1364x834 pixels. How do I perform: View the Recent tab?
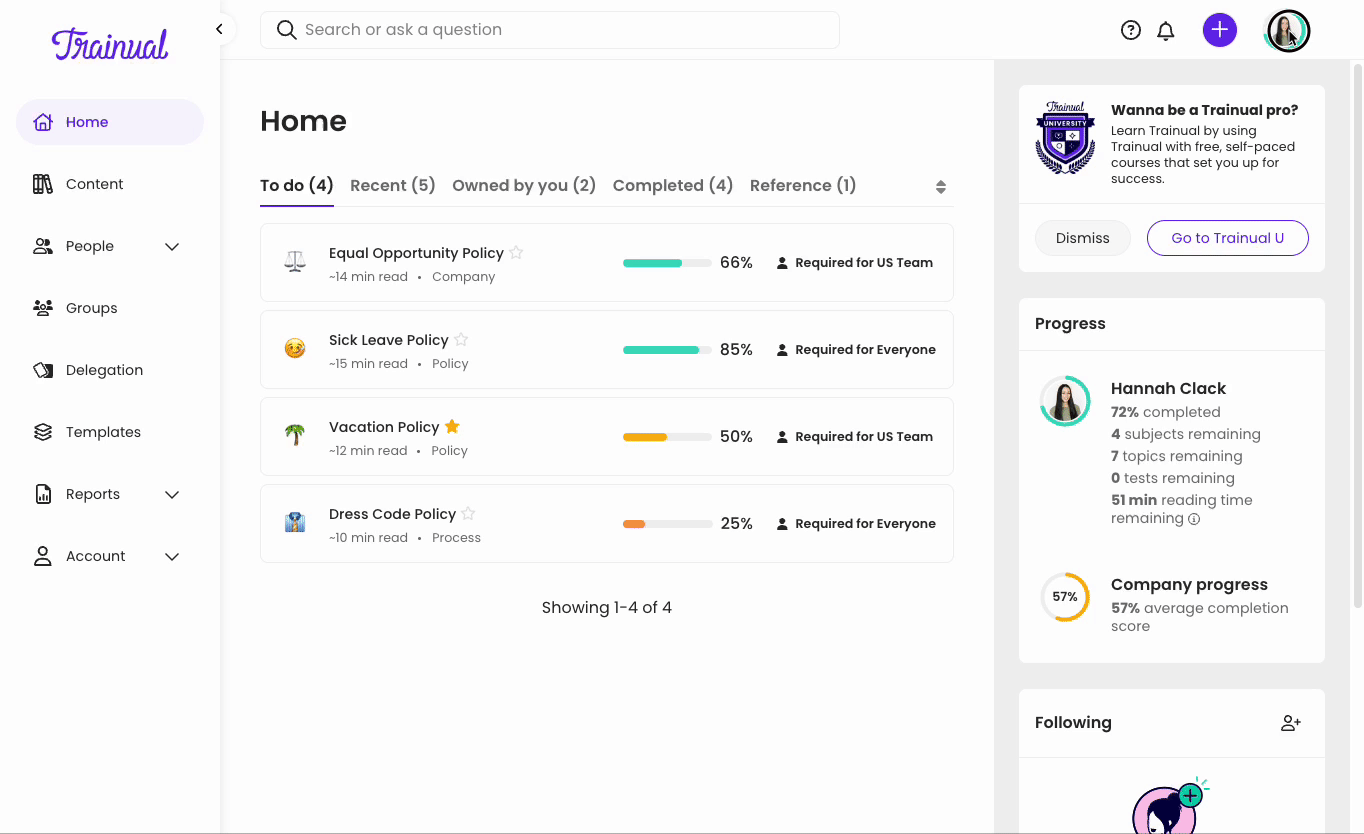(392, 185)
